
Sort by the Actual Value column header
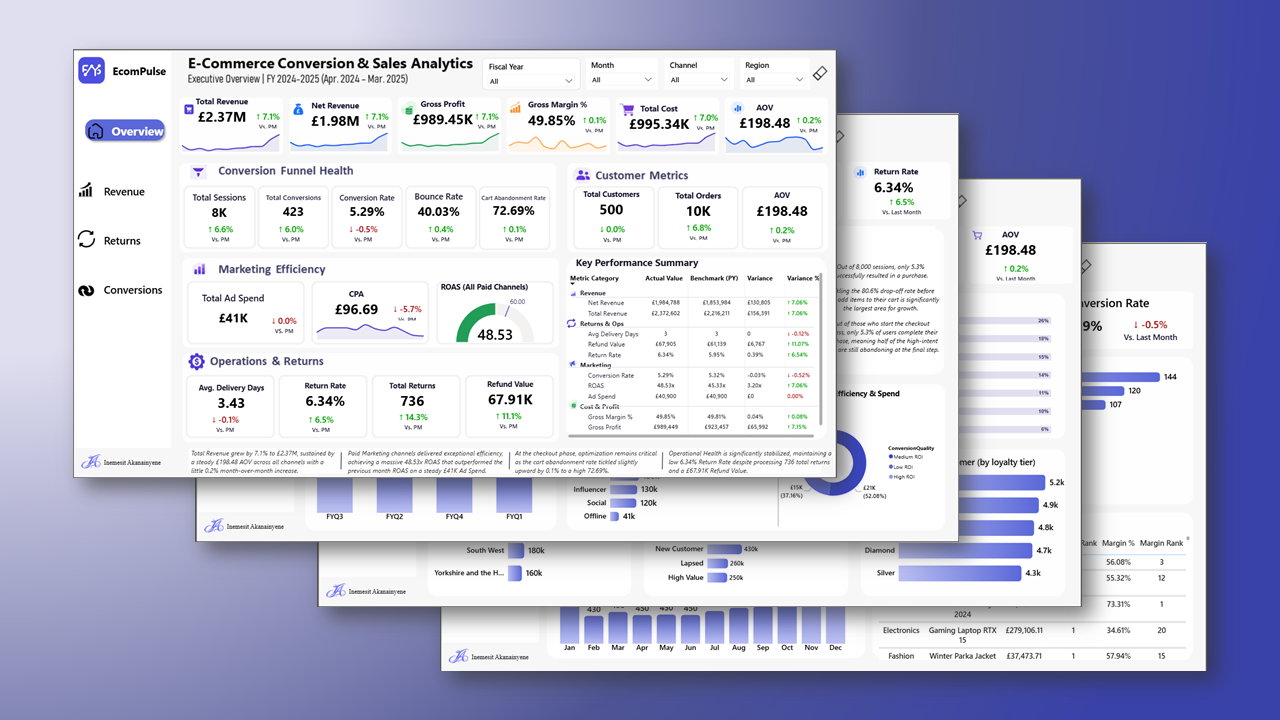click(x=662, y=278)
